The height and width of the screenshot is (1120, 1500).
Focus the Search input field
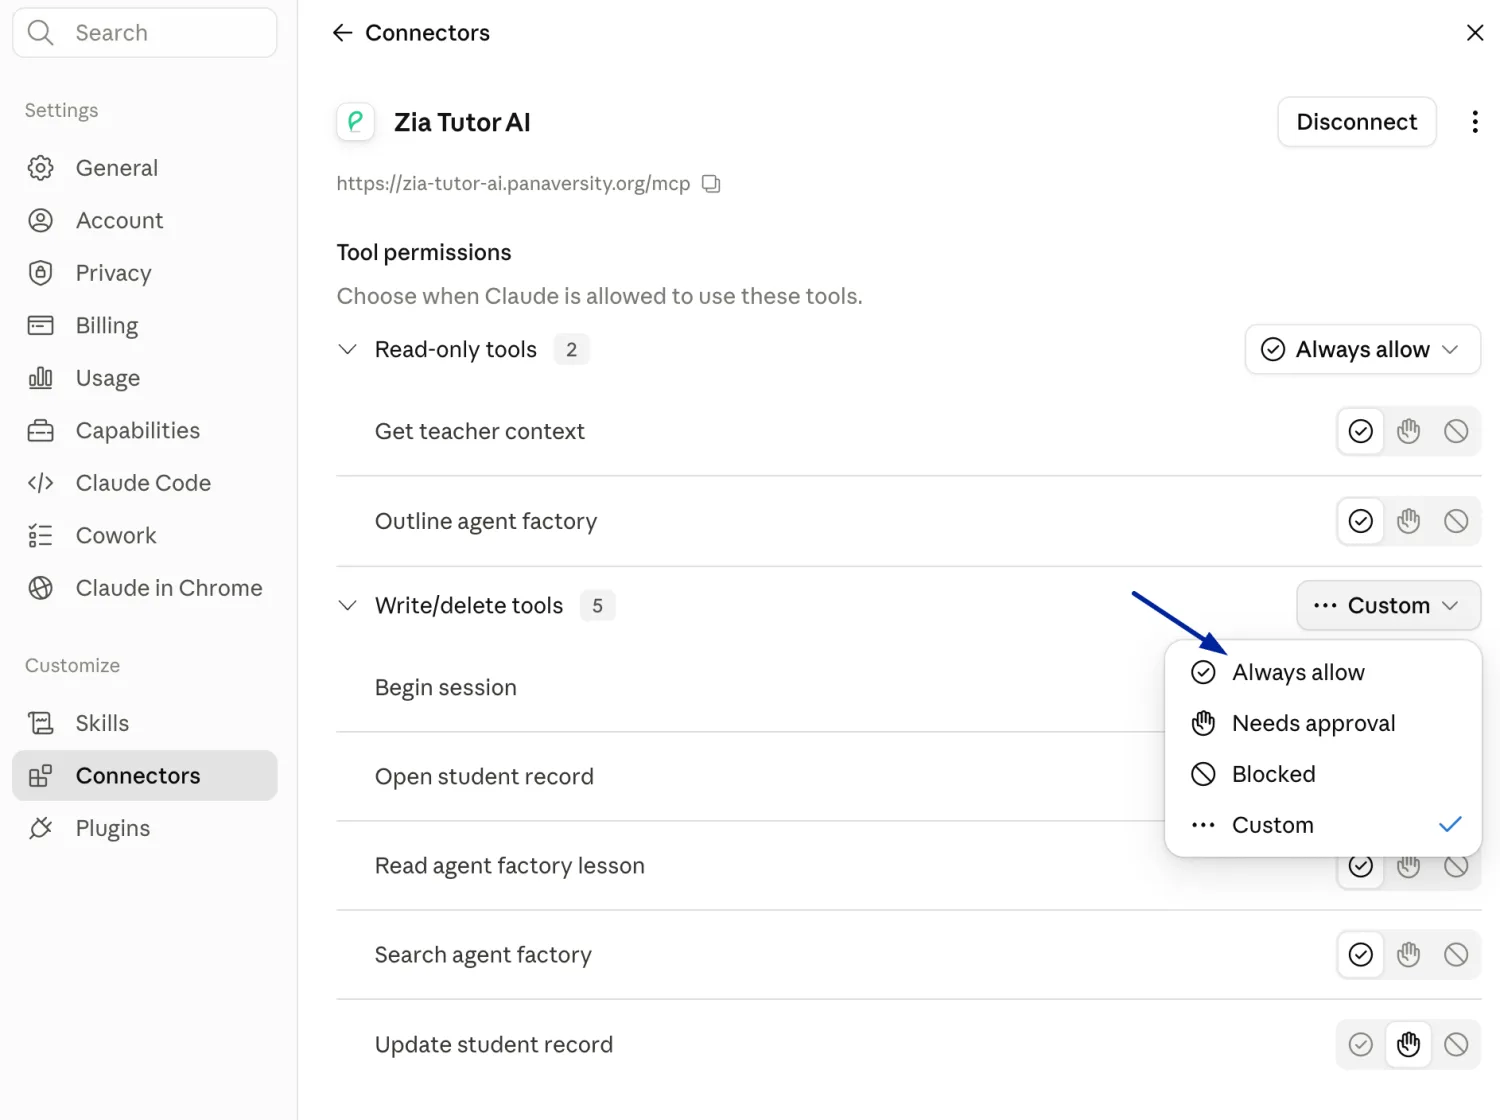coord(145,33)
